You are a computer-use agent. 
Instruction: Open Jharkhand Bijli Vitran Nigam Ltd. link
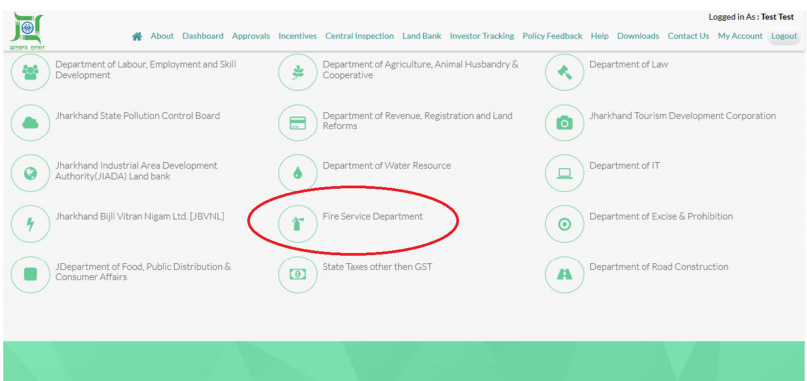click(x=140, y=216)
